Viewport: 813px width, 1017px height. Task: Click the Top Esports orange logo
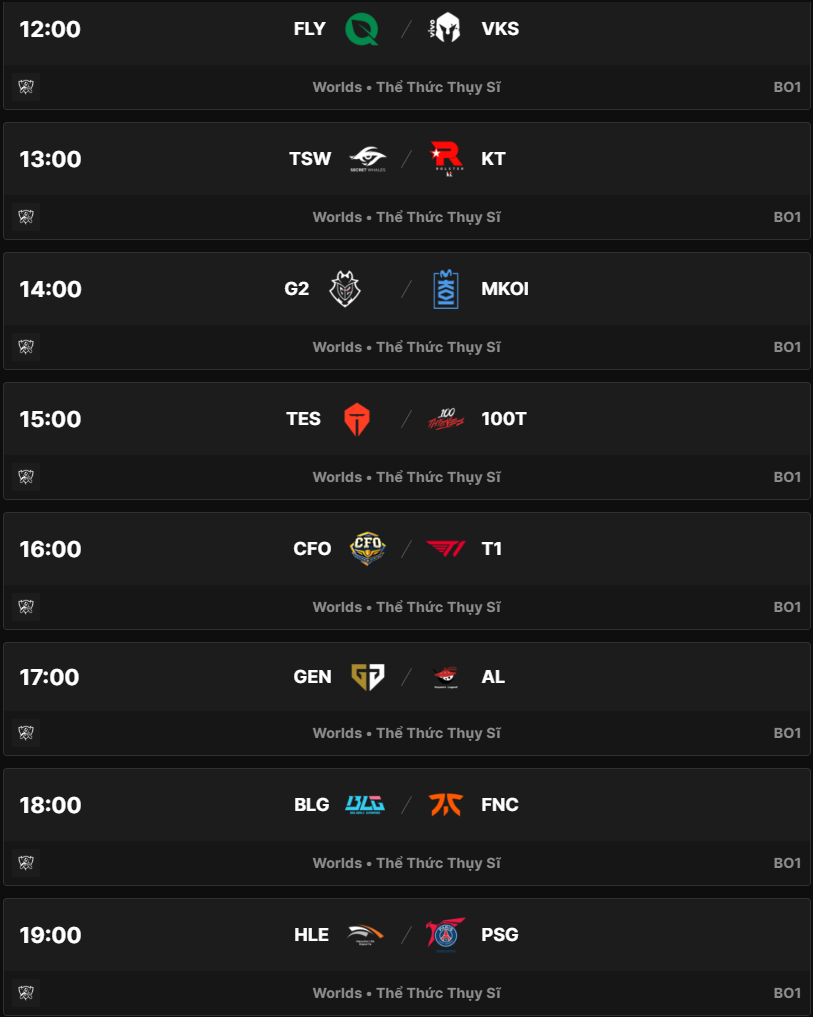pos(356,419)
